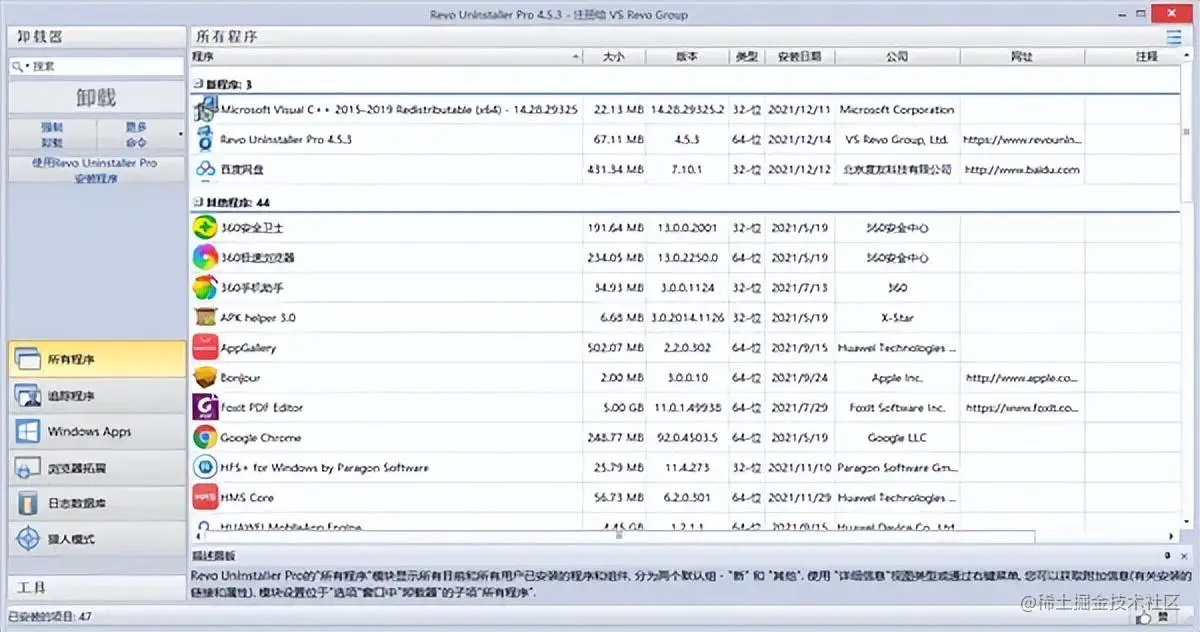
Task: Open the 浏览器拓展 sidebar tab
Action: coord(97,467)
